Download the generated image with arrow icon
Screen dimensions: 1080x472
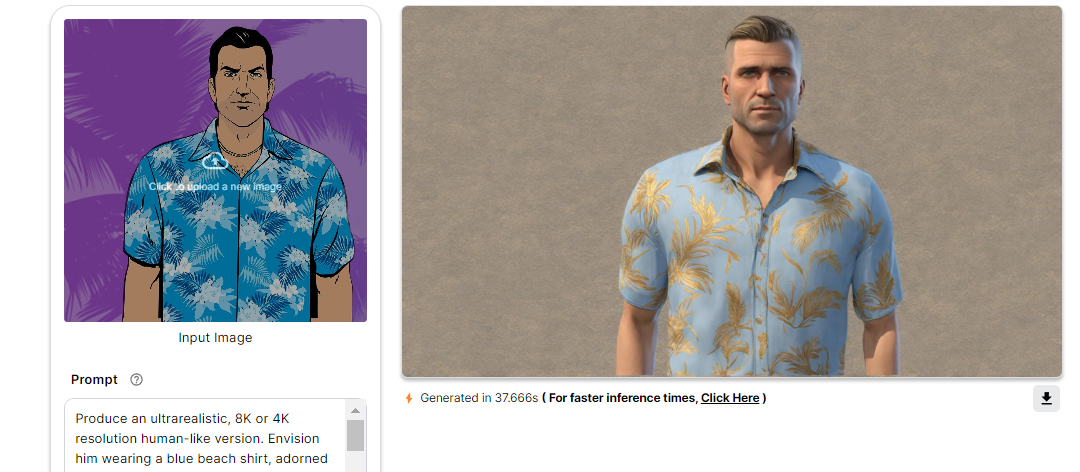click(x=1046, y=398)
